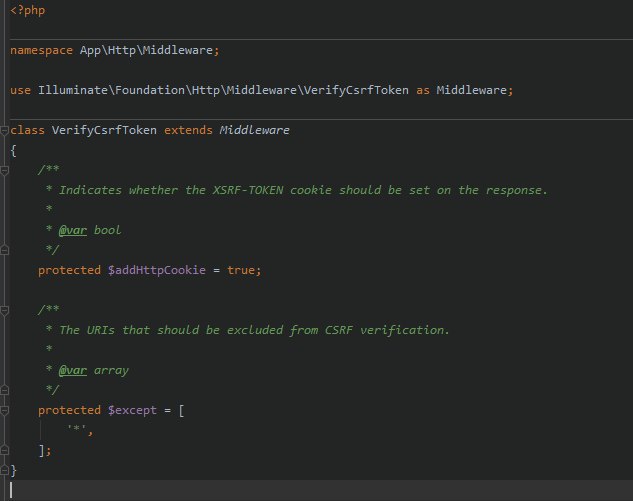The width and height of the screenshot is (633, 501).
Task: Click fold end marker at class closing brace
Action: (x=4, y=470)
